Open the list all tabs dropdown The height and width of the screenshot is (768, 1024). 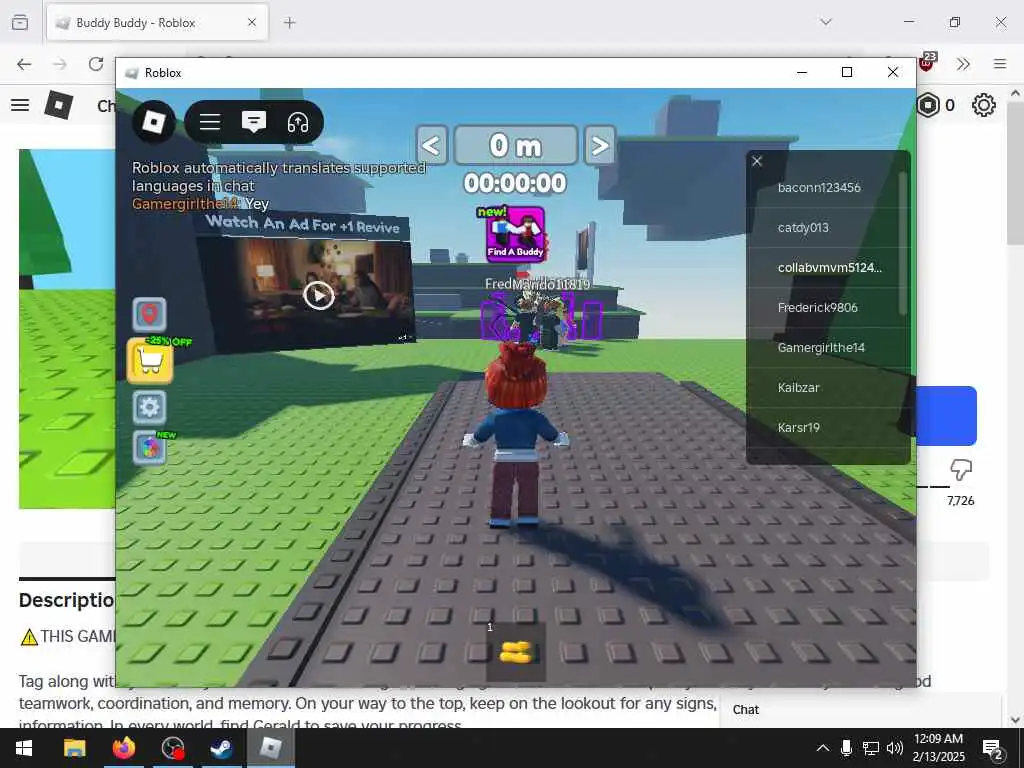(x=826, y=22)
